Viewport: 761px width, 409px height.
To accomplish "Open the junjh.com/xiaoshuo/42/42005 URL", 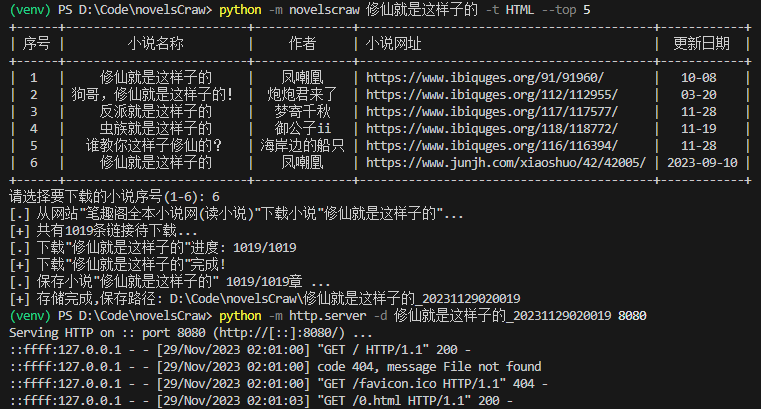I will (506, 163).
